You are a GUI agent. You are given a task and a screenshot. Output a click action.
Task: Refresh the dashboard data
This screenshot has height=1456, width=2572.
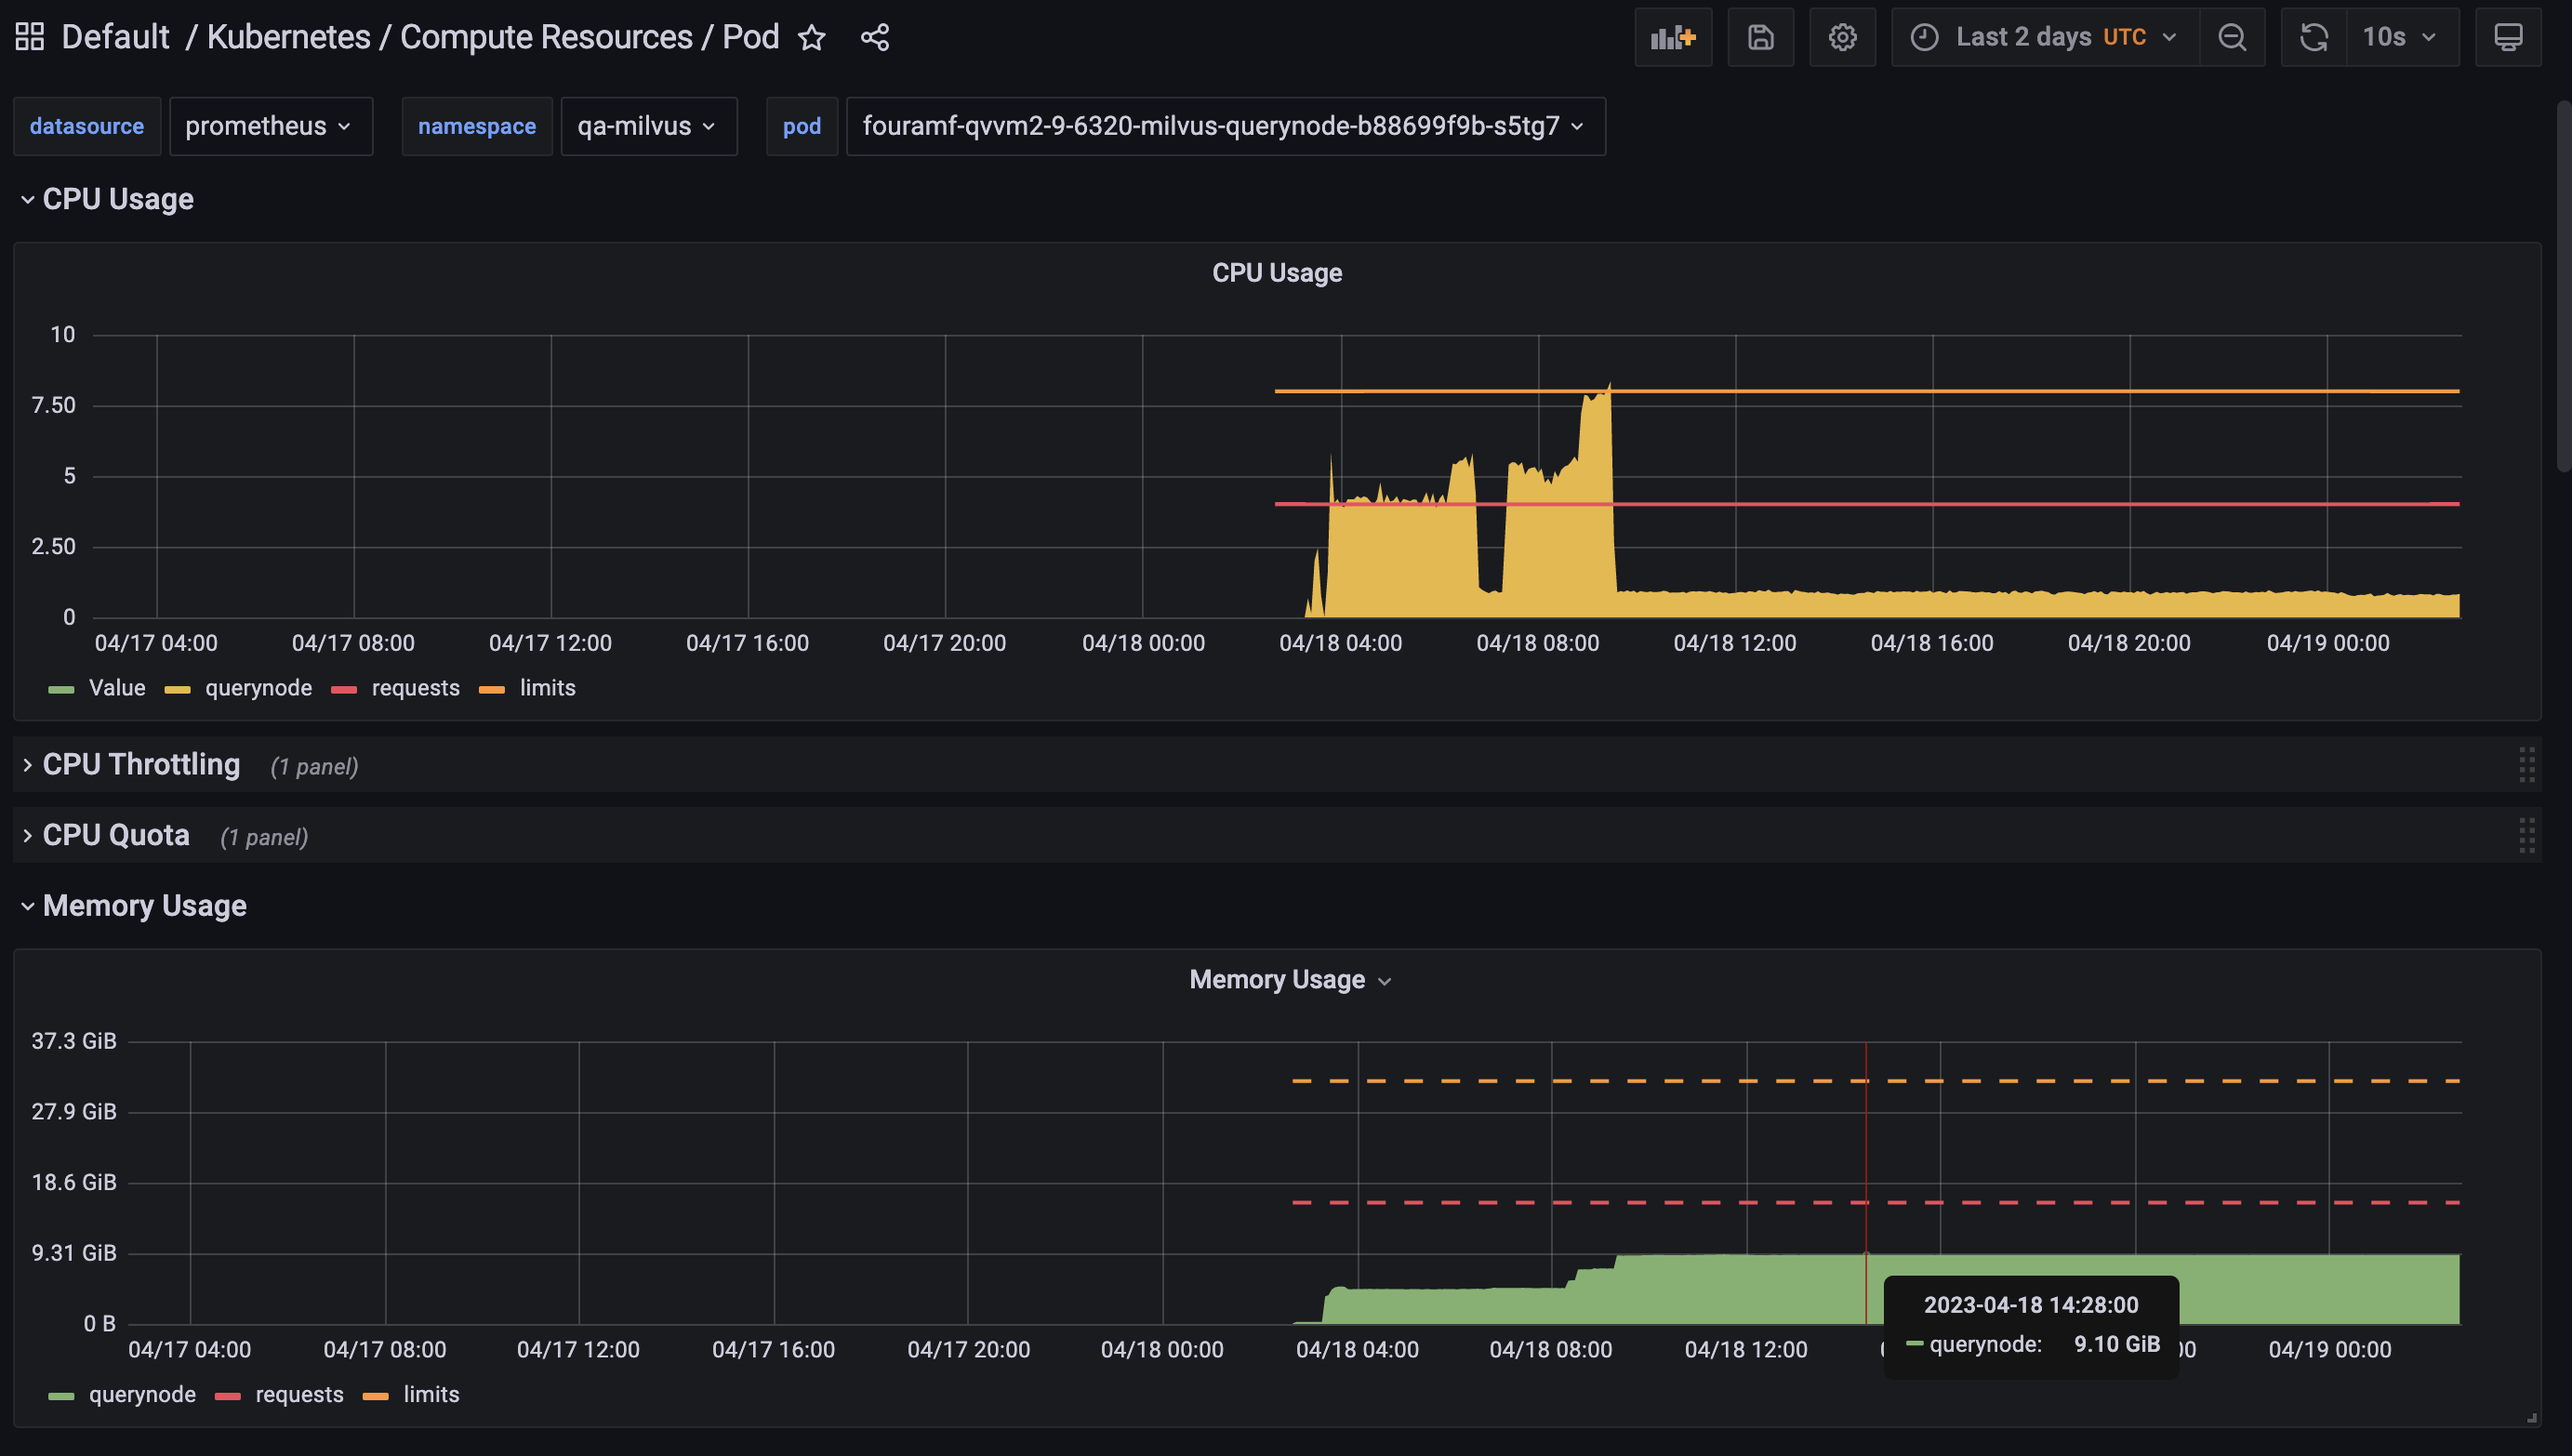pyautogui.click(x=2313, y=37)
